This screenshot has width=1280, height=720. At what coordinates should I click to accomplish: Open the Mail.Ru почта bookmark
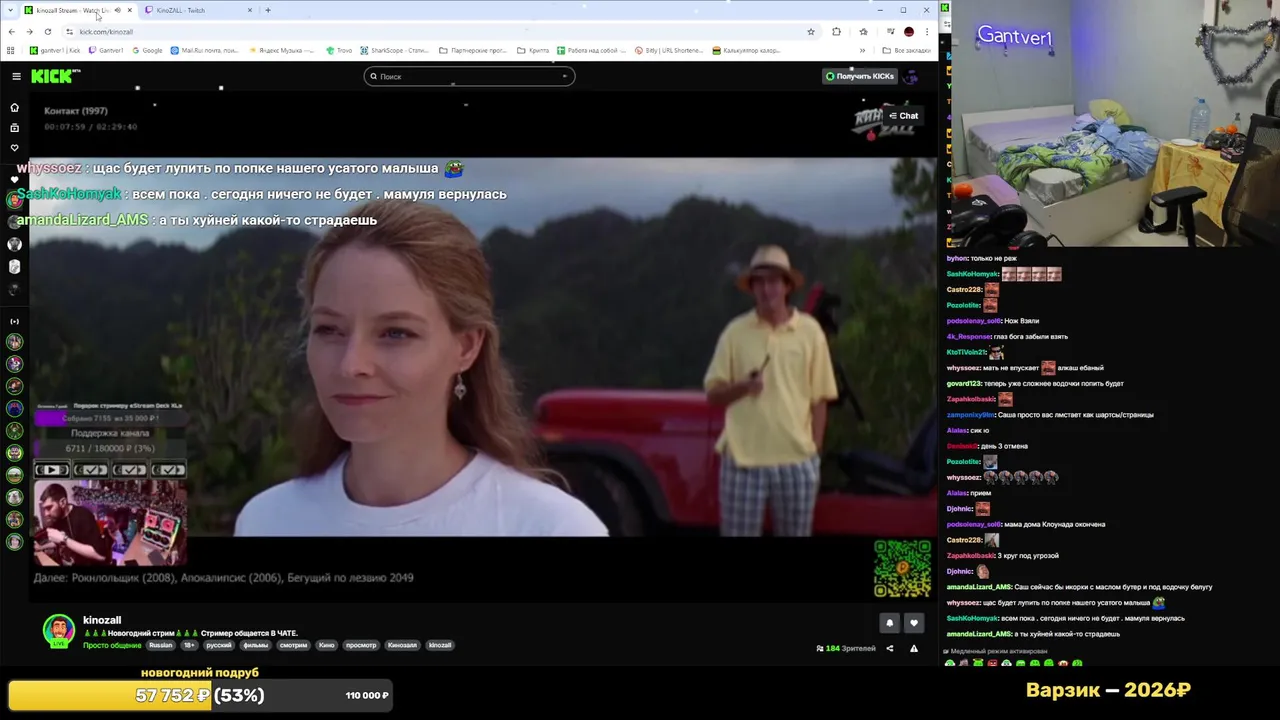[x=204, y=50]
